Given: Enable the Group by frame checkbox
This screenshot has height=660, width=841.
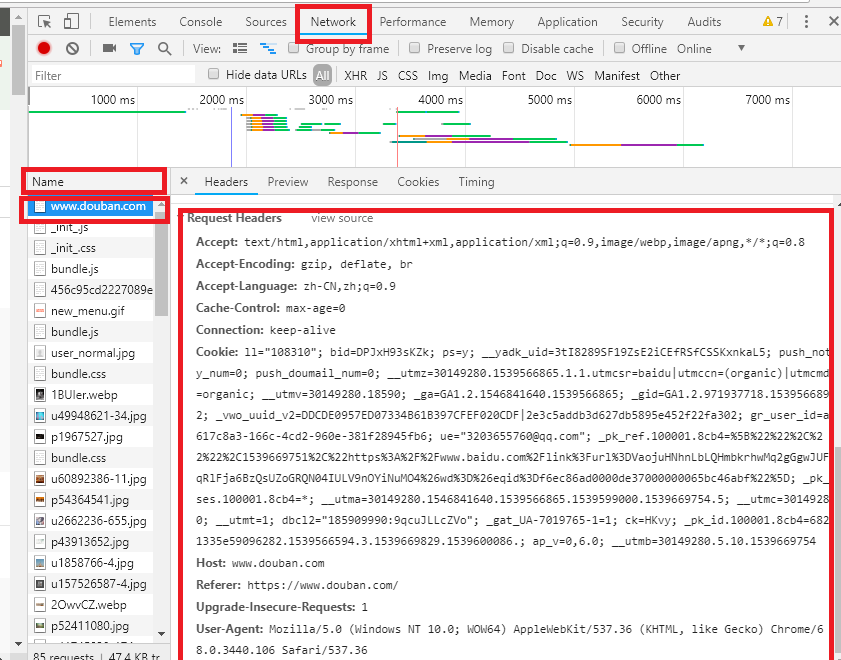Looking at the screenshot, I should (x=293, y=48).
